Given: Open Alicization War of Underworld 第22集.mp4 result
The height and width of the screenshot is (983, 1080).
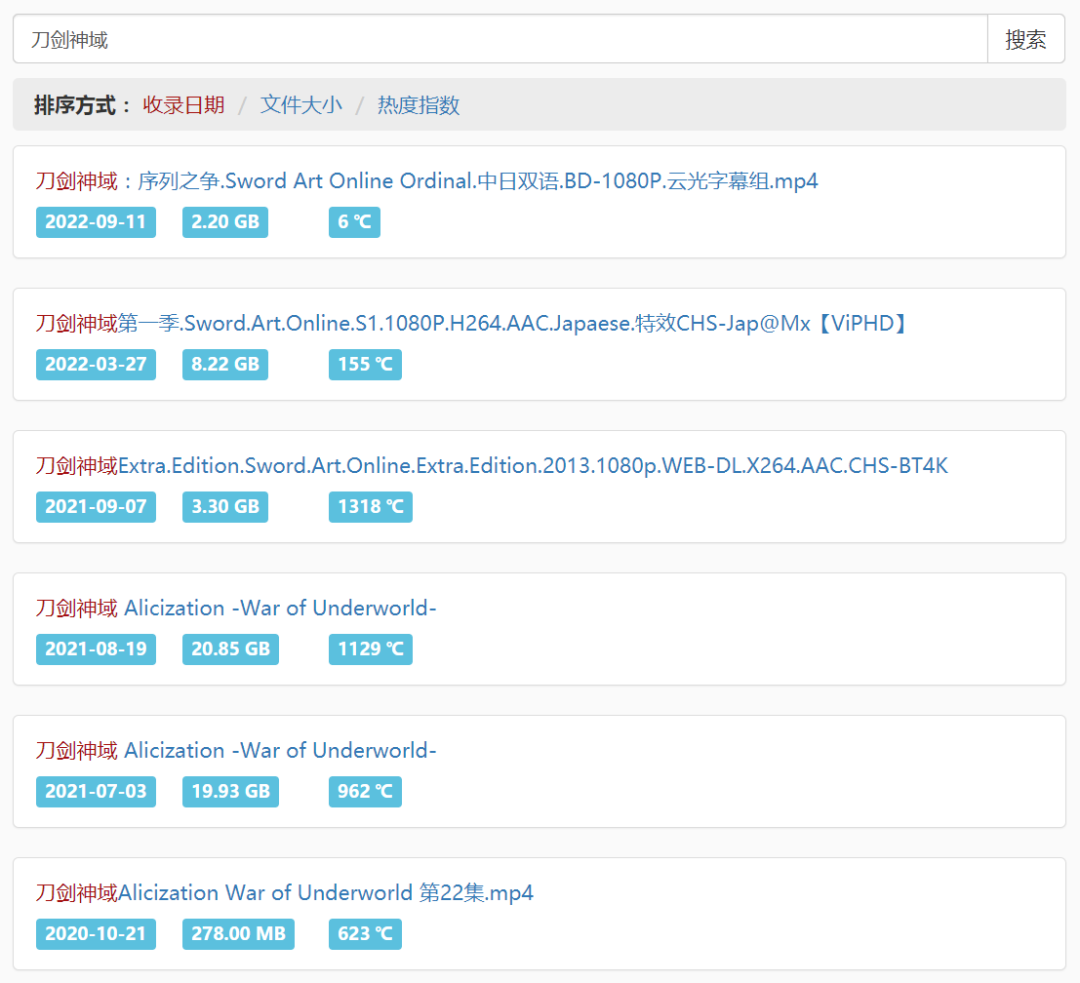Looking at the screenshot, I should 284,893.
